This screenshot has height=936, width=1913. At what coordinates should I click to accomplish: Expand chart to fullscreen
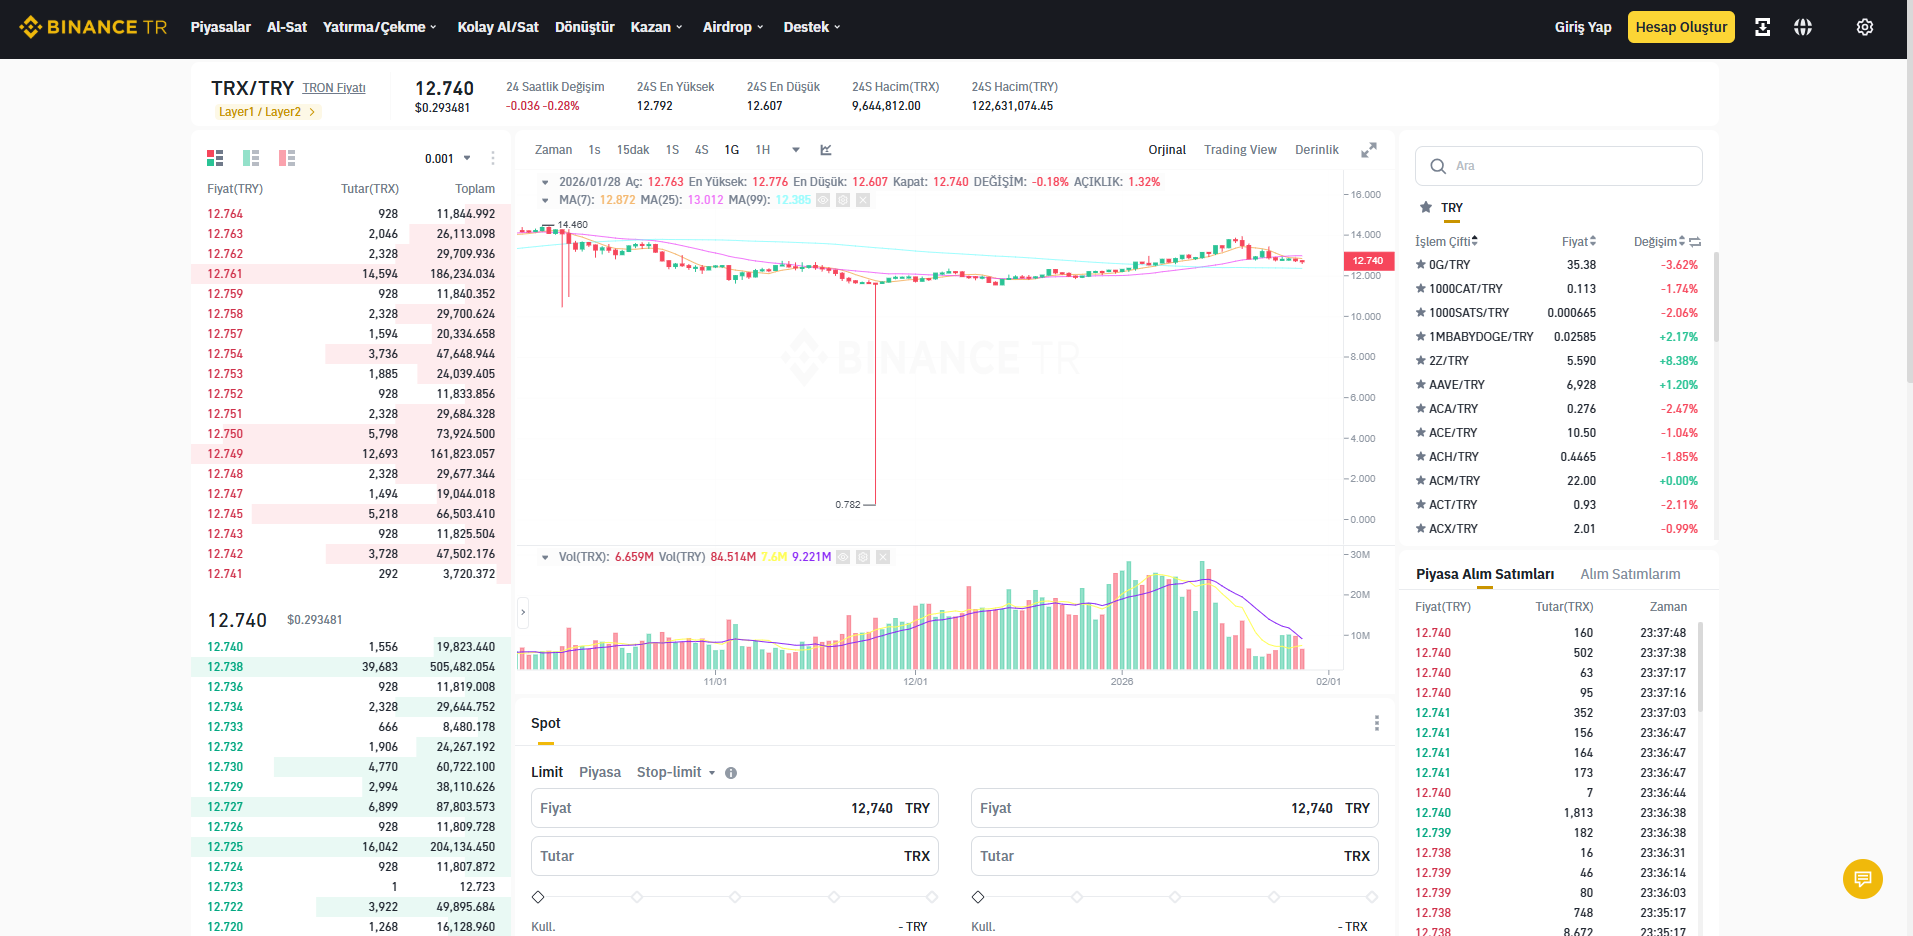pyautogui.click(x=1369, y=150)
